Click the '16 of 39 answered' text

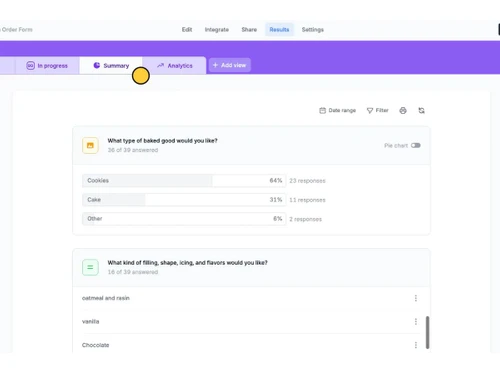[x=133, y=272]
